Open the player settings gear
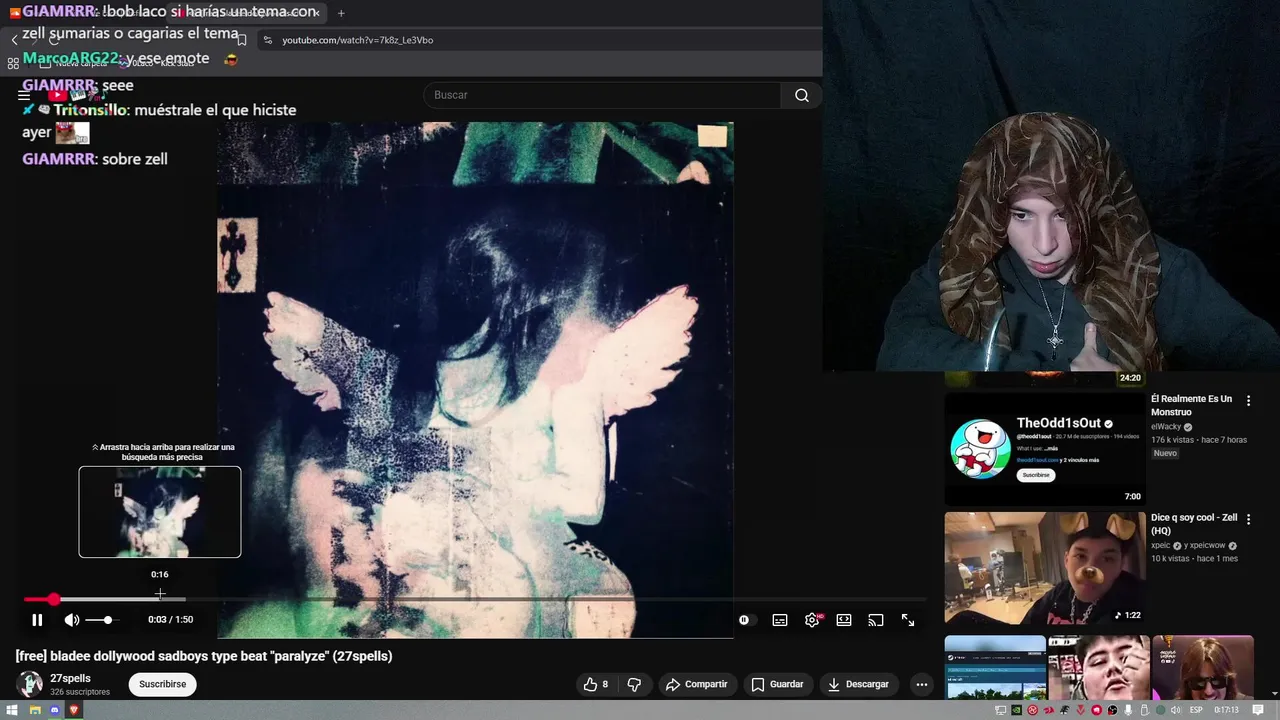 (x=812, y=620)
